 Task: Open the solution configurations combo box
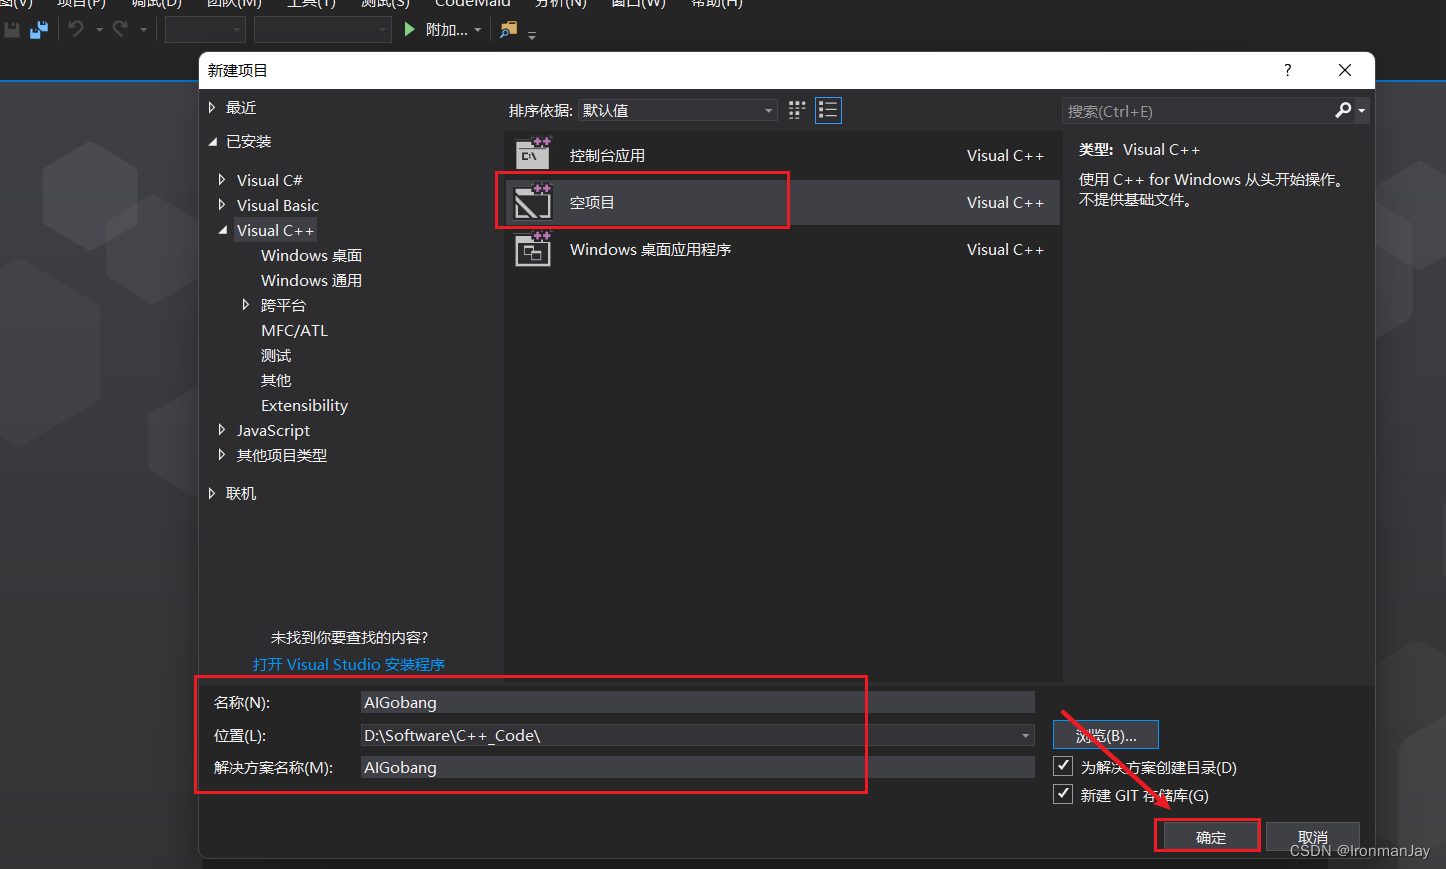(205, 30)
